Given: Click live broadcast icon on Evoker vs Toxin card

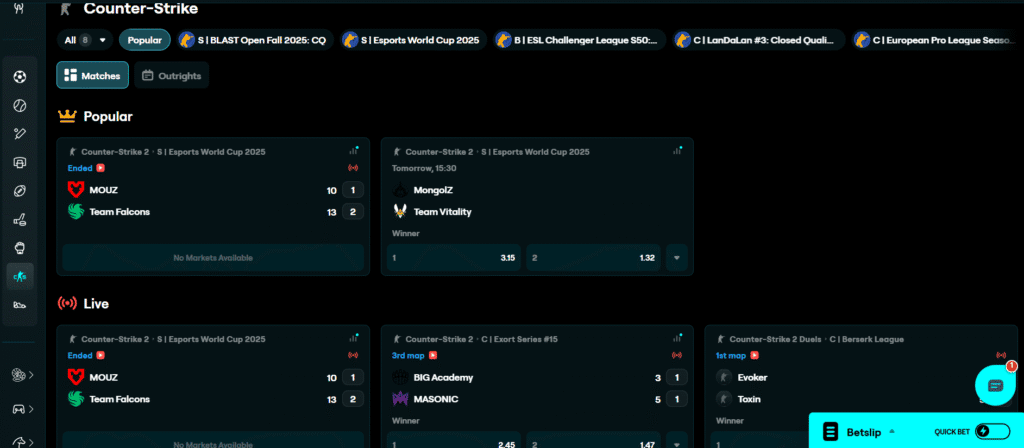Looking at the screenshot, I should pyautogui.click(x=1001, y=355).
